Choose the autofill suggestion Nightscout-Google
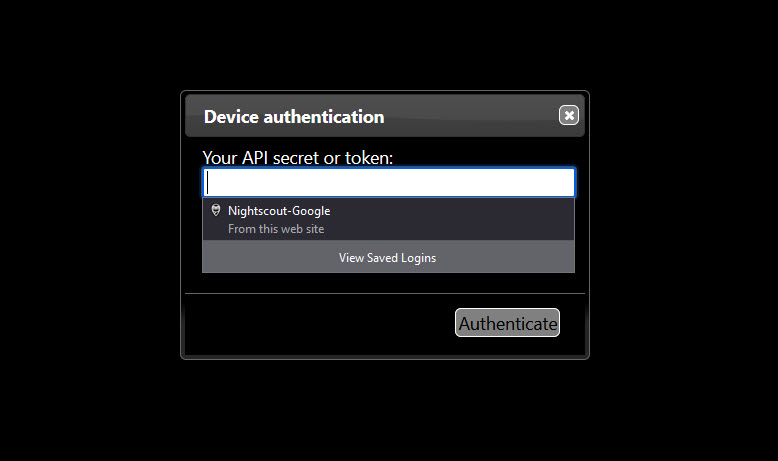 (279, 211)
